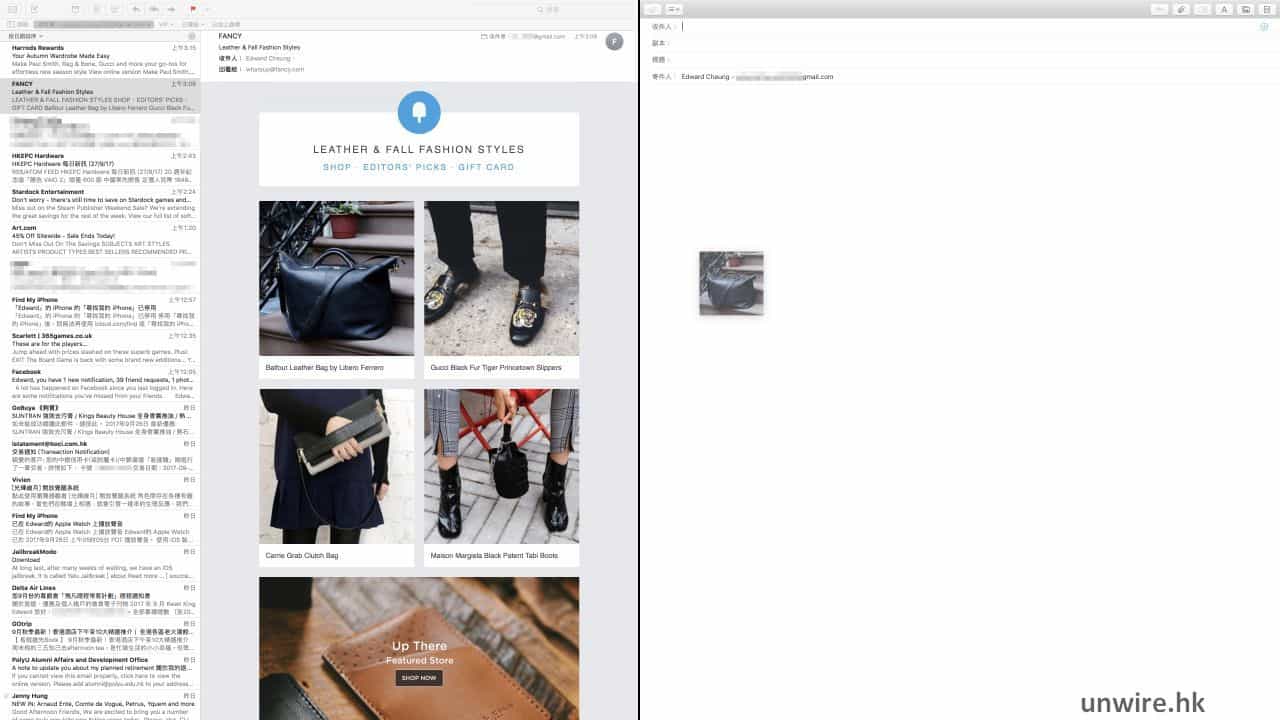Click the reply arrow in Mail toolbar
This screenshot has width=1280, height=720.
[136, 9]
